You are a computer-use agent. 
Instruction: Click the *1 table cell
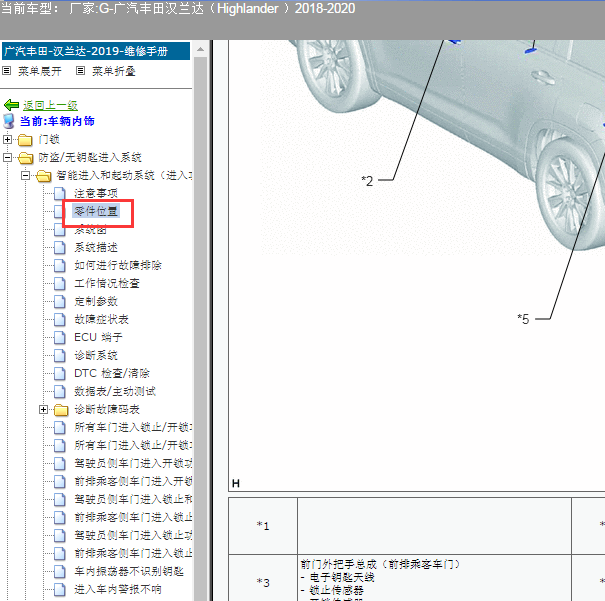click(263, 526)
